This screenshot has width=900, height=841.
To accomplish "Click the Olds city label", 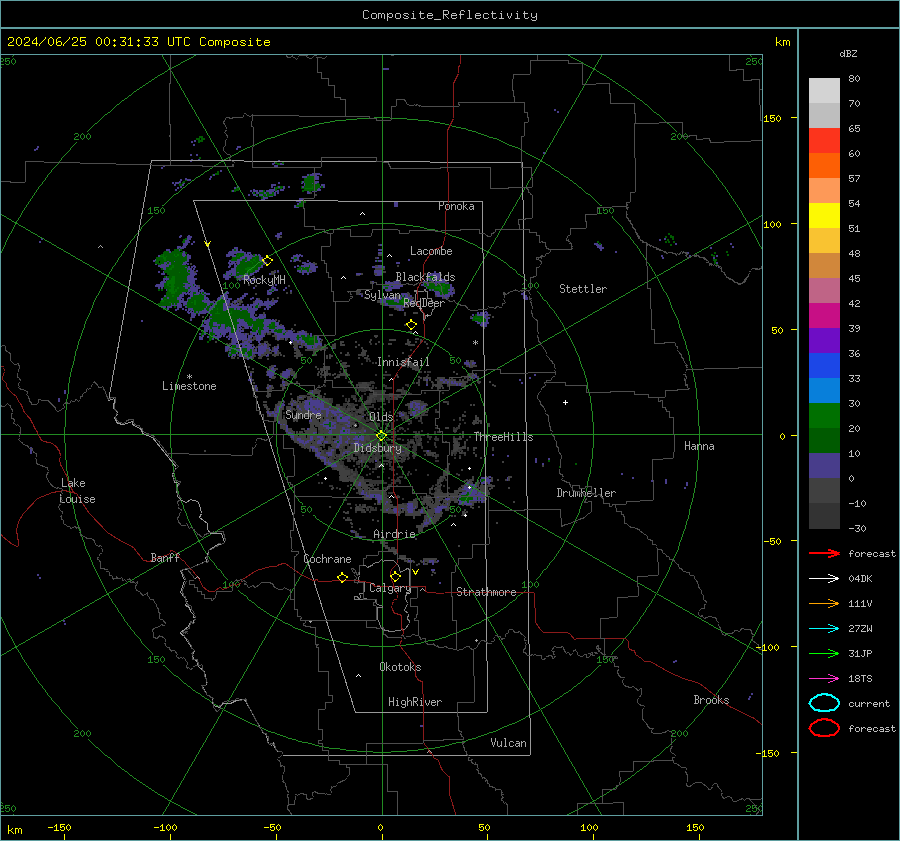I will coord(381,417).
